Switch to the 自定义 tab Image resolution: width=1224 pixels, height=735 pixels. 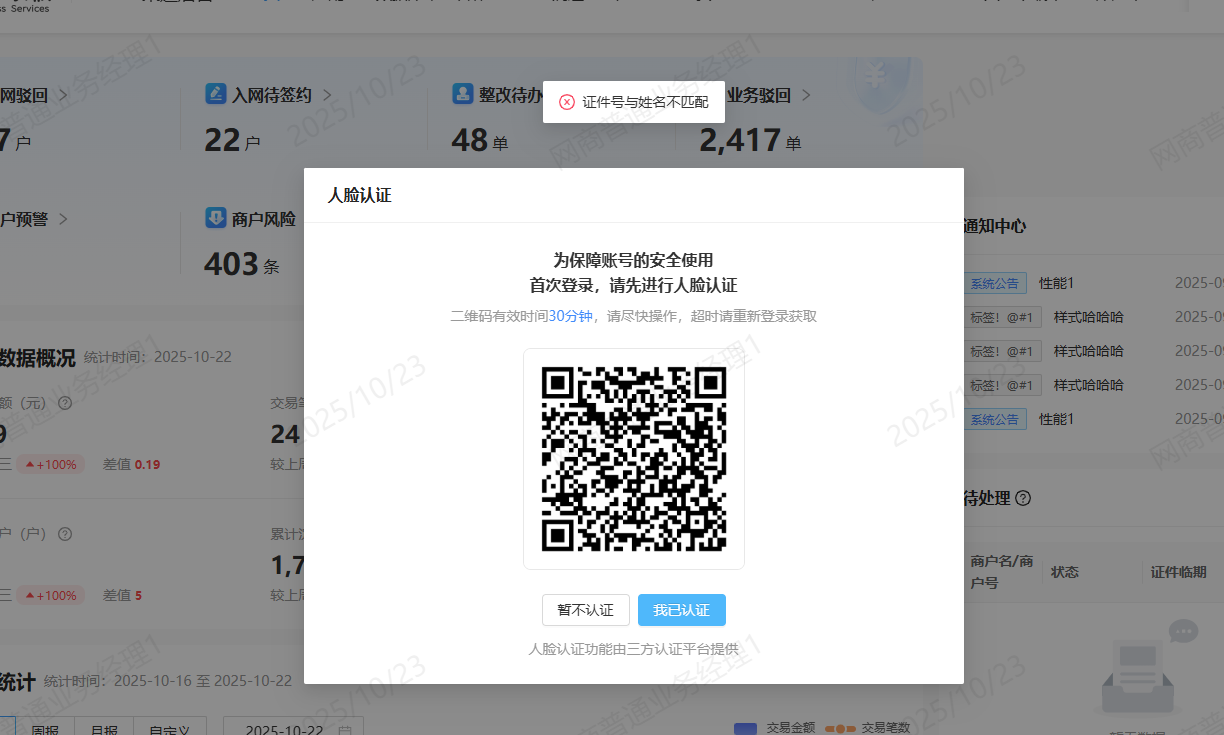pyautogui.click(x=169, y=729)
